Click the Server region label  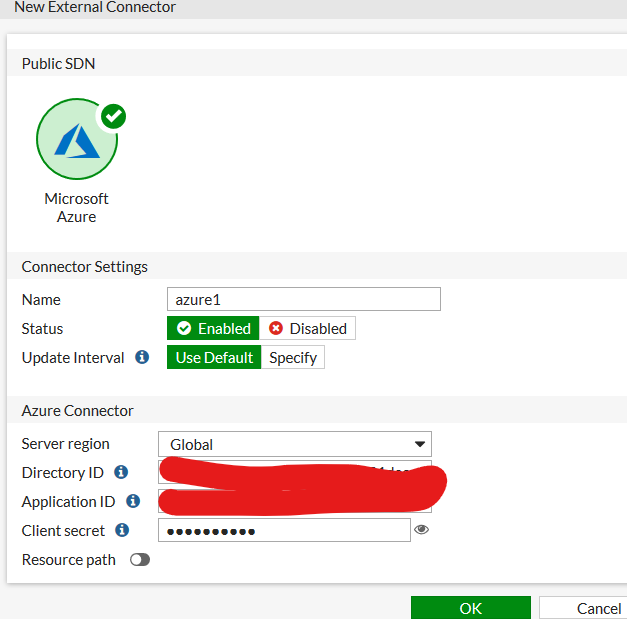(66, 444)
